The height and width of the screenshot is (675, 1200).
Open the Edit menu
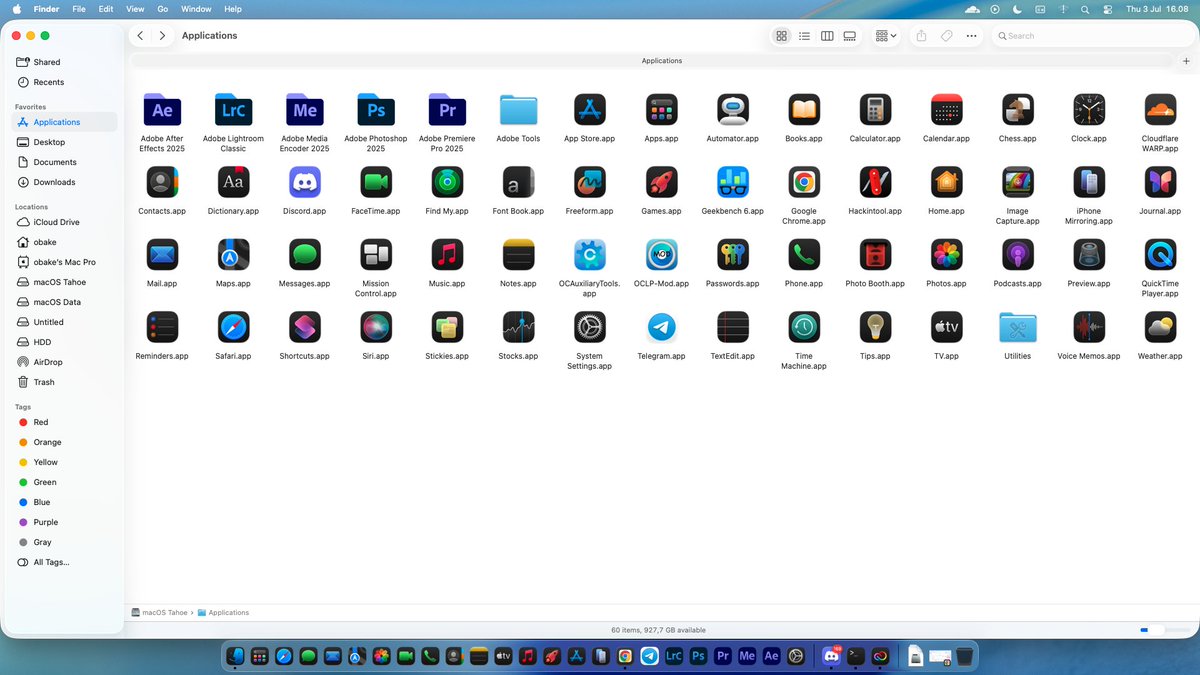106,9
